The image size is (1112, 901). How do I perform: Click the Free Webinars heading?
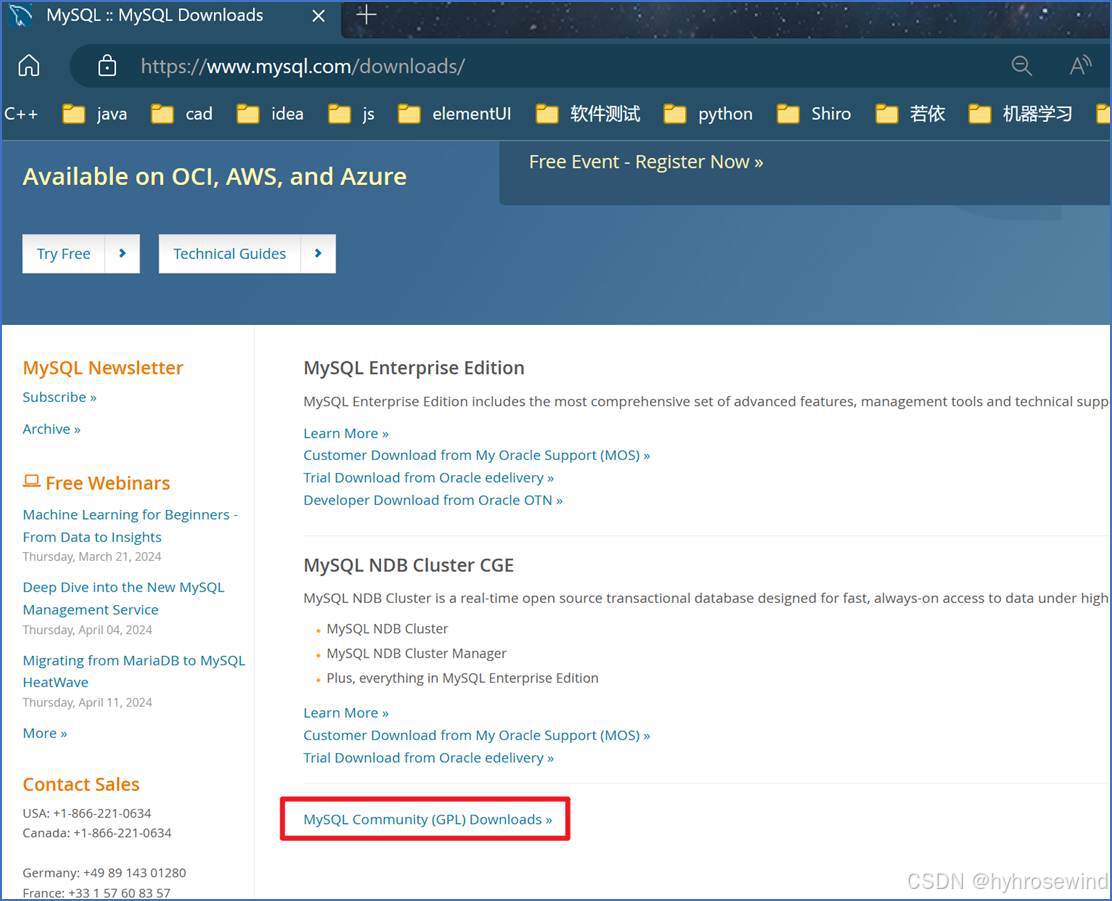point(108,483)
